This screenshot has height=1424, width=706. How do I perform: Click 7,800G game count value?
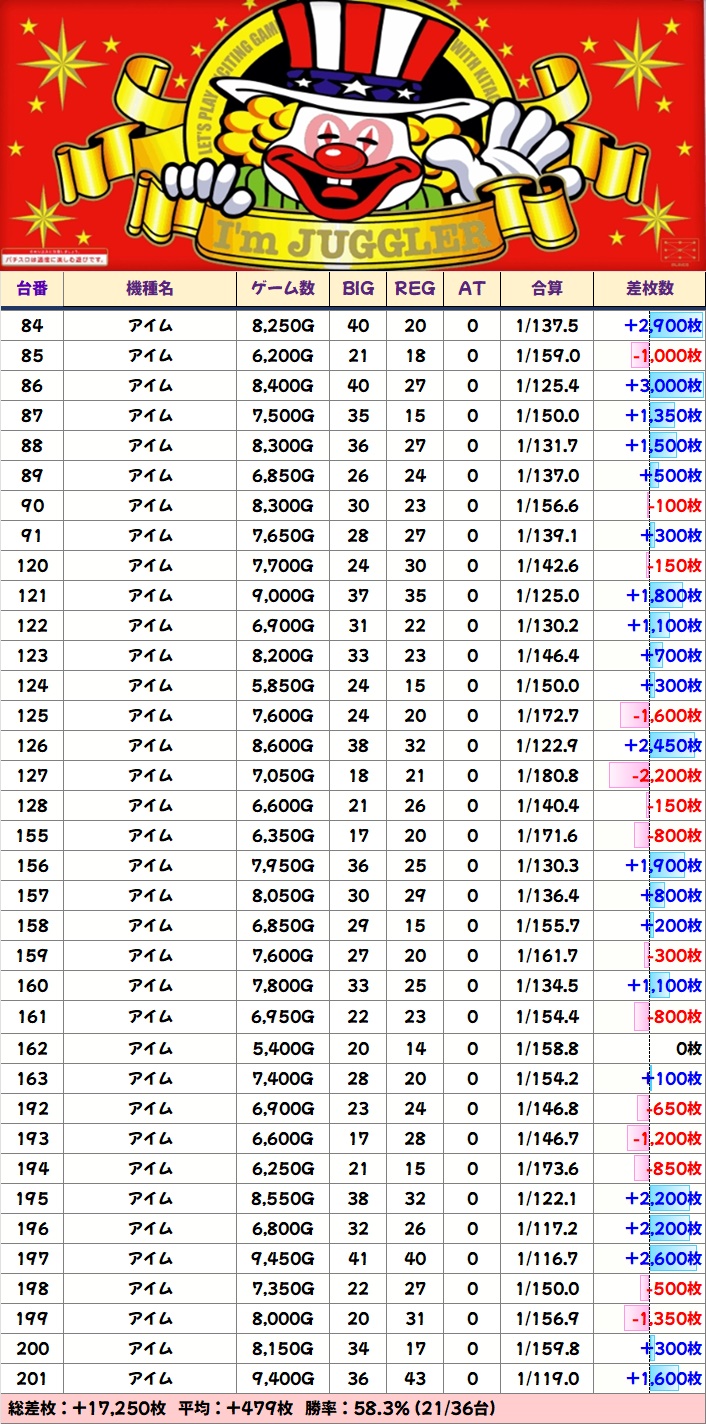[284, 986]
